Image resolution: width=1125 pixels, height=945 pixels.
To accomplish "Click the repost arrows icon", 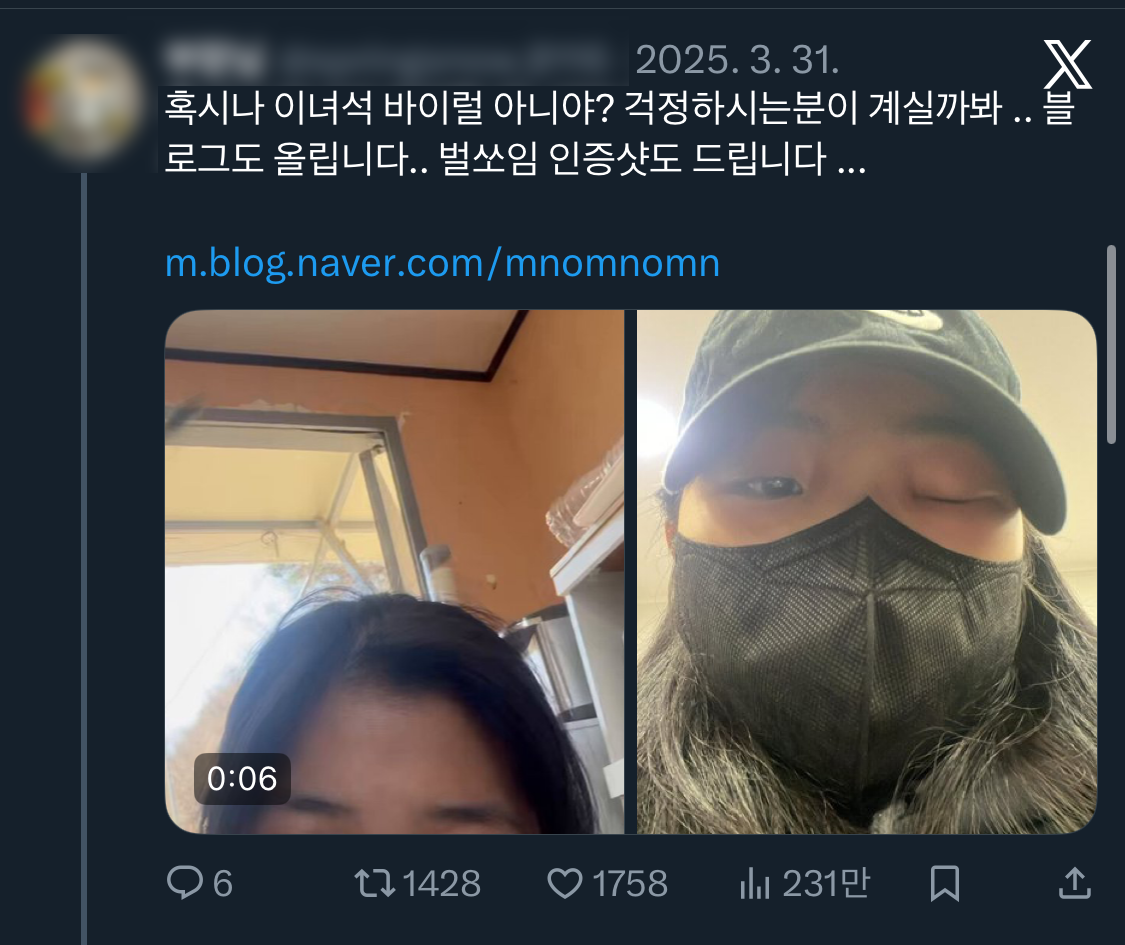I will click(x=373, y=883).
